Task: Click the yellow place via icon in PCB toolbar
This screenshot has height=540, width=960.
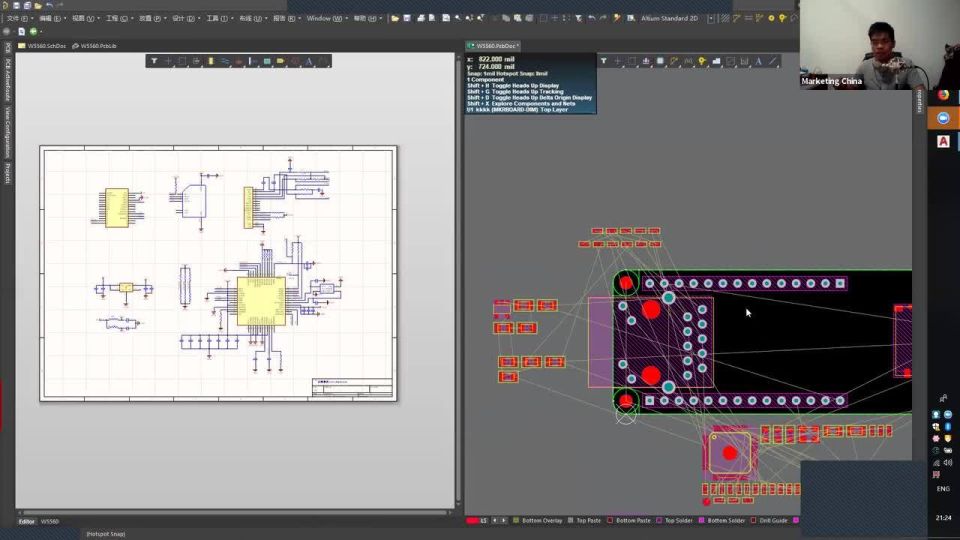Action: pos(702,61)
